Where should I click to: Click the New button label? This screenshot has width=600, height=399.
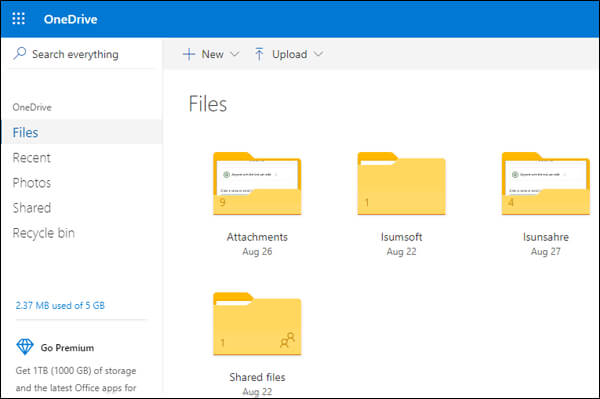(212, 54)
